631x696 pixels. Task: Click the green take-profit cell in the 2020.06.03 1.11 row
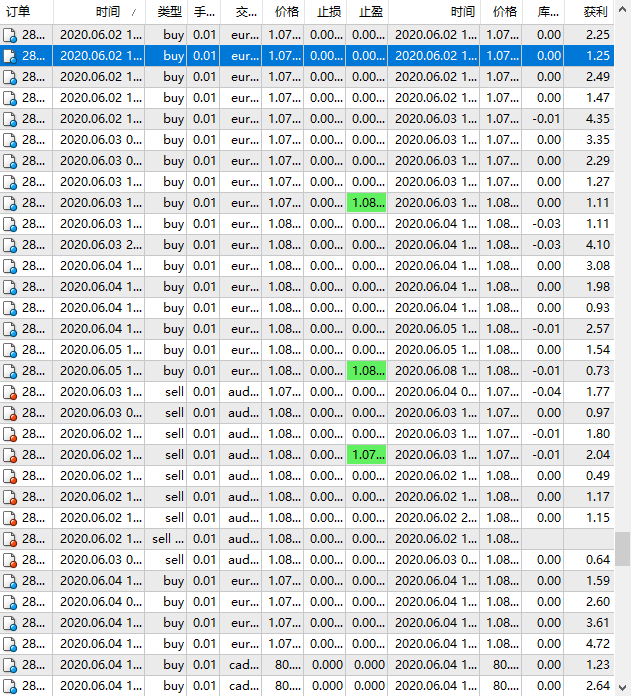click(367, 203)
